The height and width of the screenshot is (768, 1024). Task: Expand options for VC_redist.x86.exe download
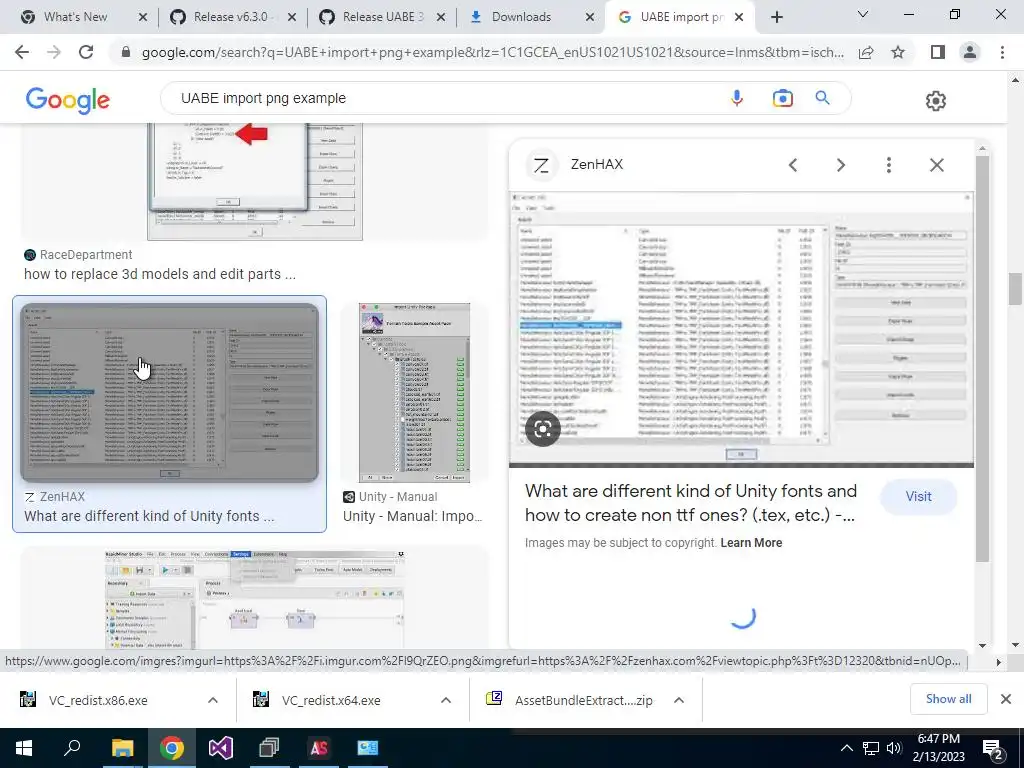point(213,700)
